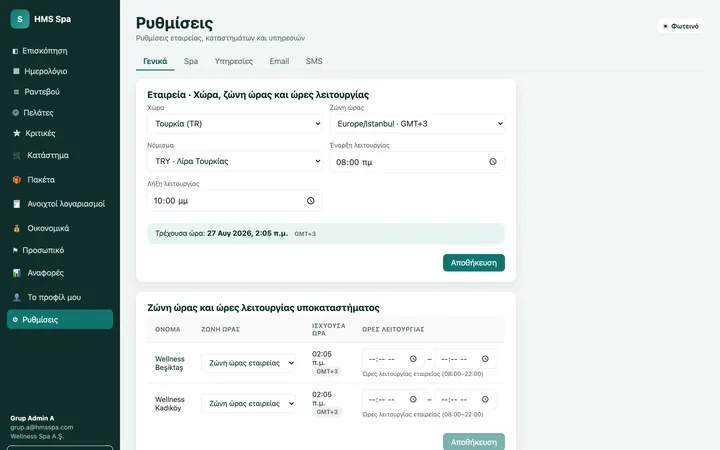Click Wellness Kadıköy opening time input
The height and width of the screenshot is (450, 720).
(393, 399)
